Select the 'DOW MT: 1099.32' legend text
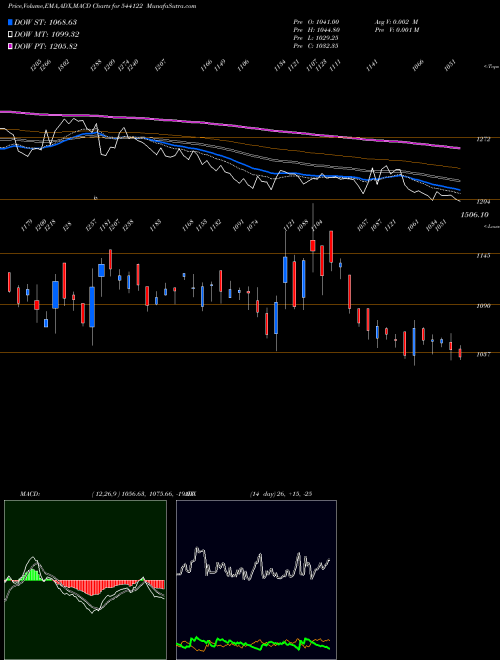The width and height of the screenshot is (500, 660). click(47, 35)
